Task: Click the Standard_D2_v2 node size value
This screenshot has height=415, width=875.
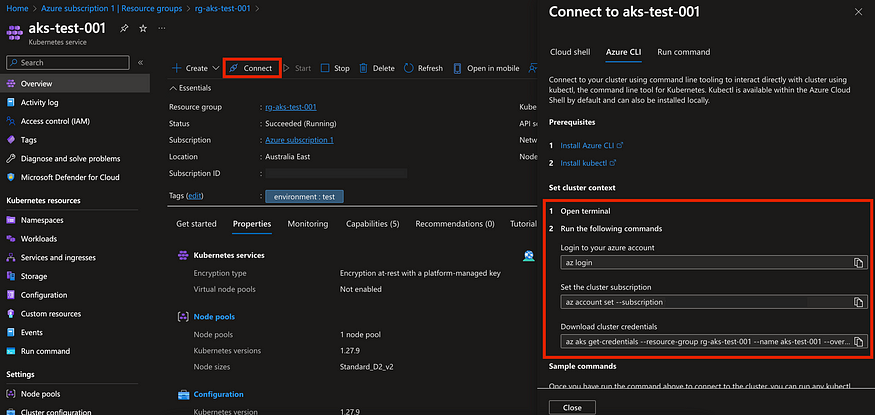Action: tap(366, 367)
